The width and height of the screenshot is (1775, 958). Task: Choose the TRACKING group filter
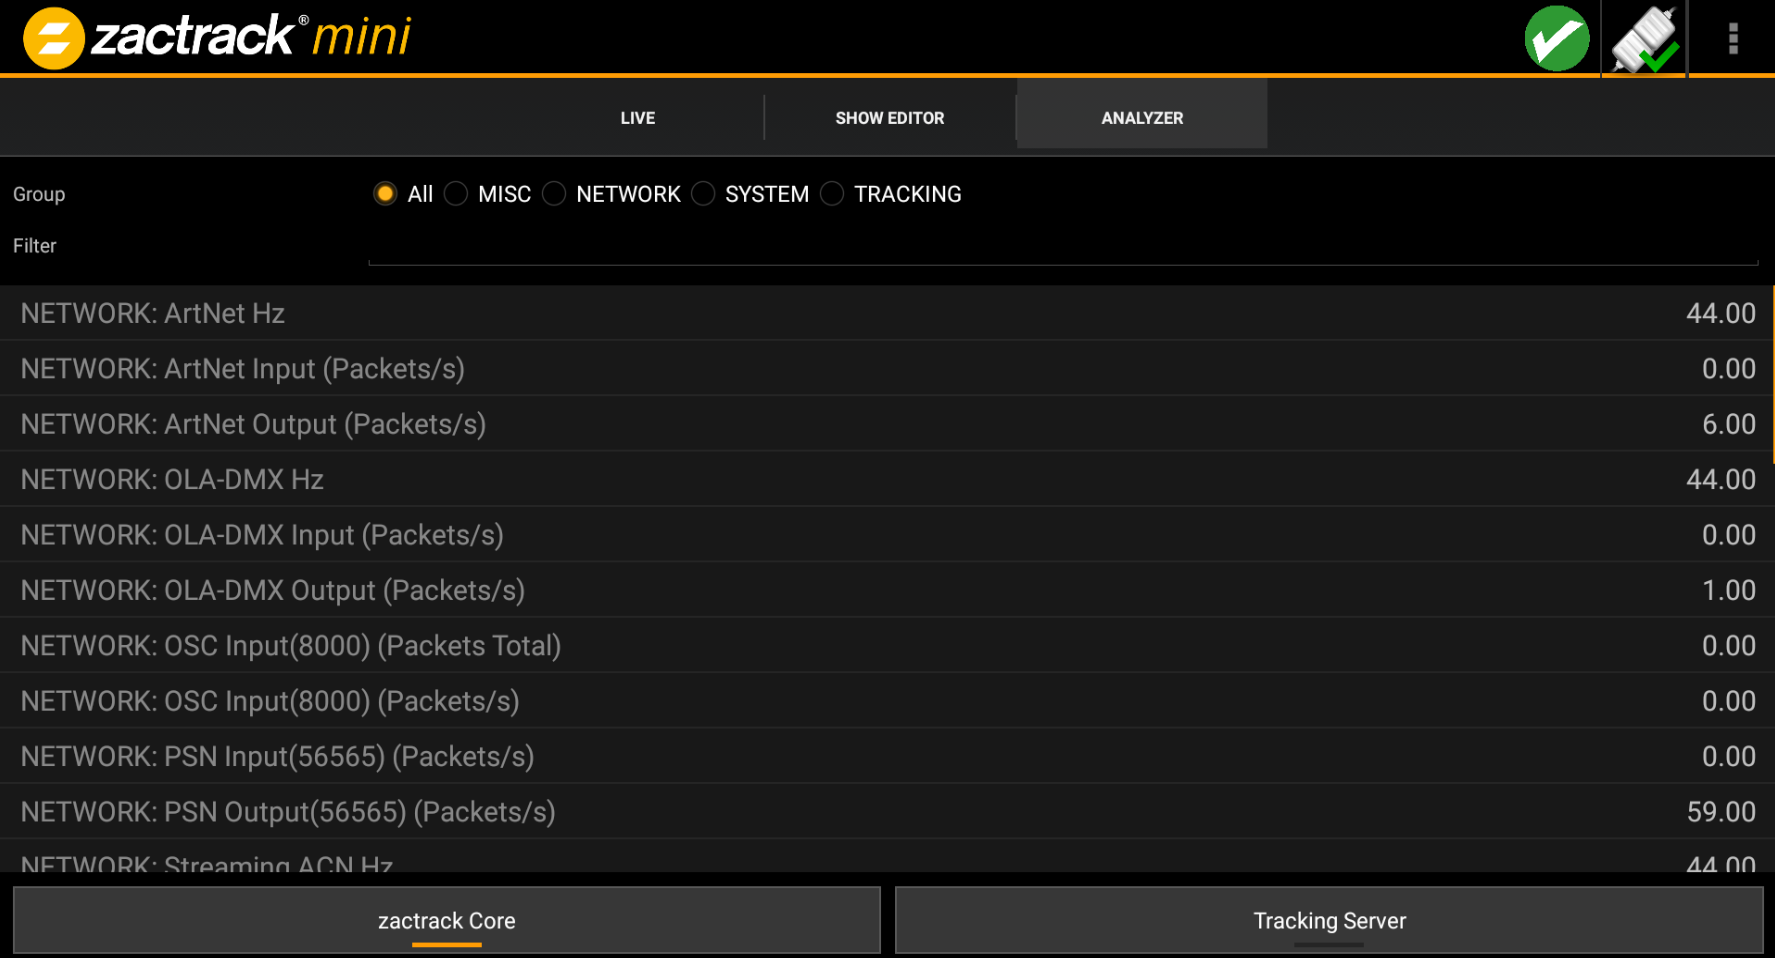coord(832,194)
